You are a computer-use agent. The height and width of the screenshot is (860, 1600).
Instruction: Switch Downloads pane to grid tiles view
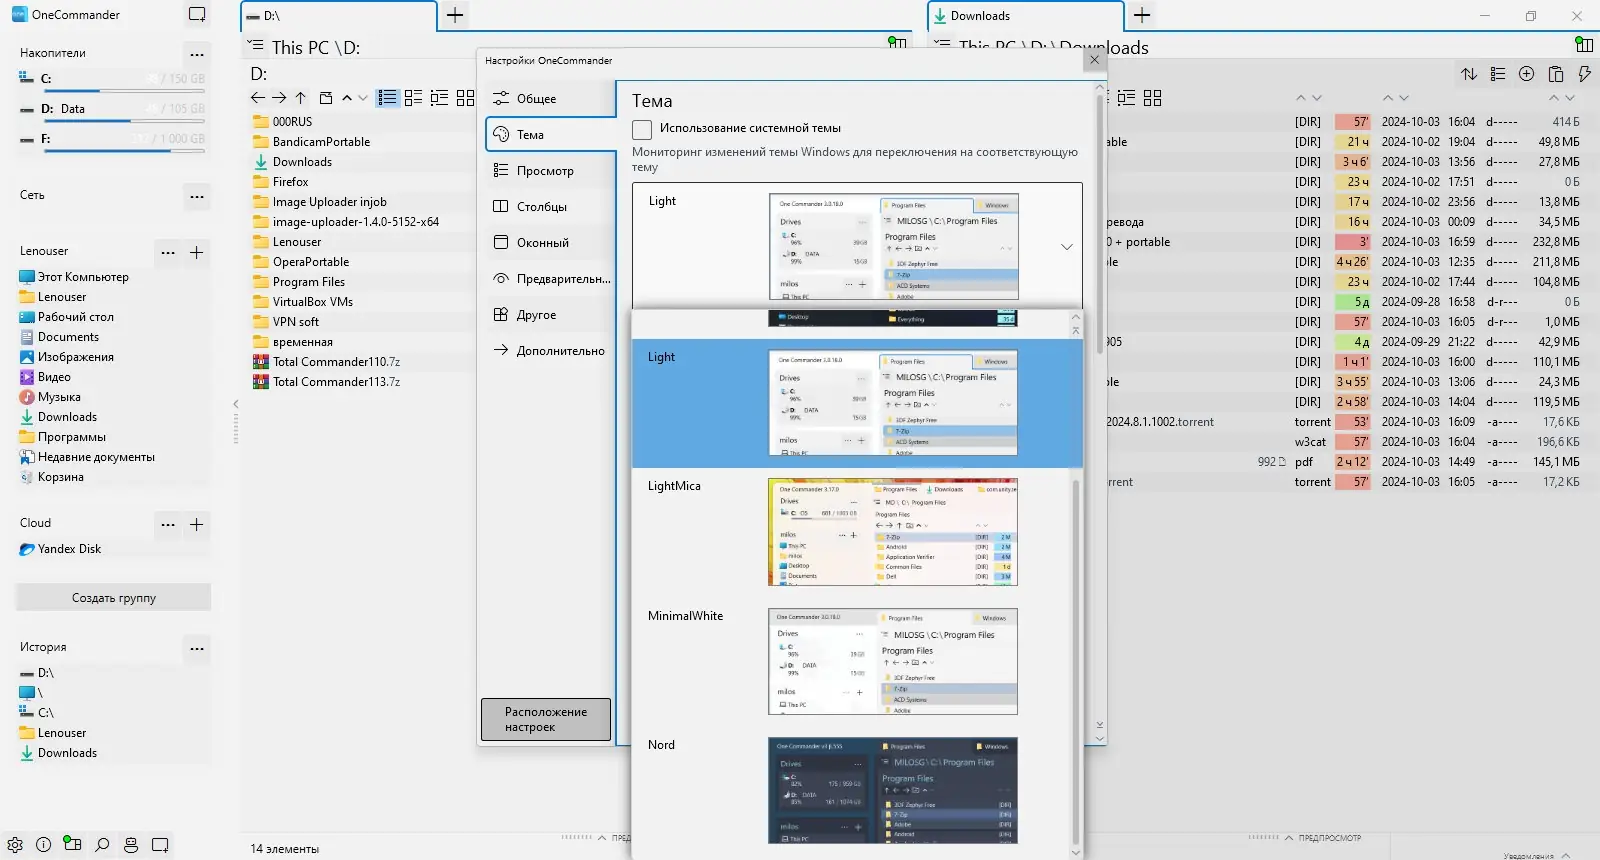pos(1153,98)
